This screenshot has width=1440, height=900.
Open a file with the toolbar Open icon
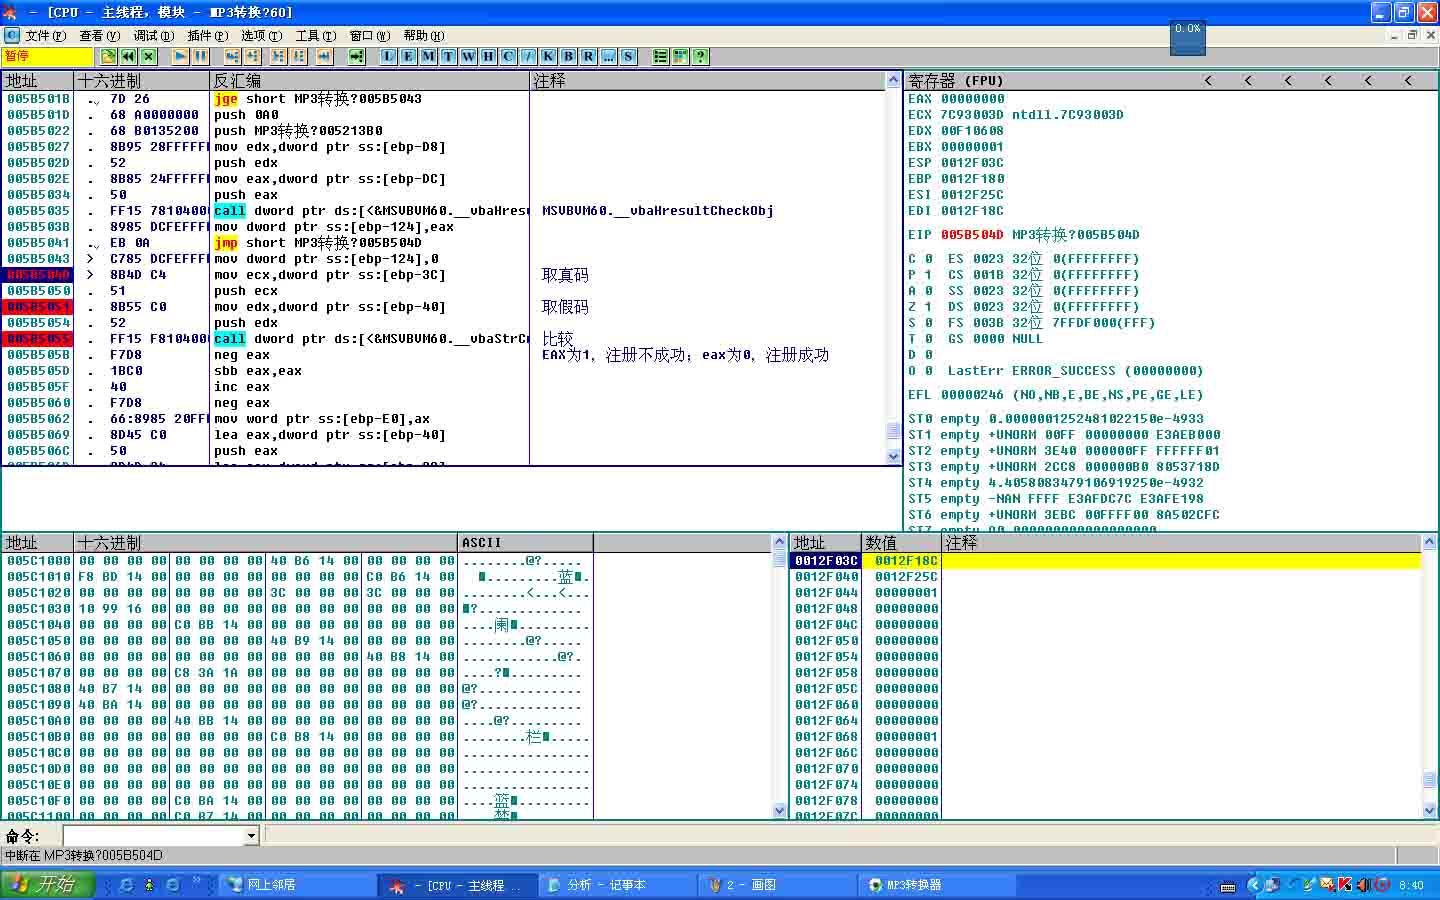pos(108,57)
